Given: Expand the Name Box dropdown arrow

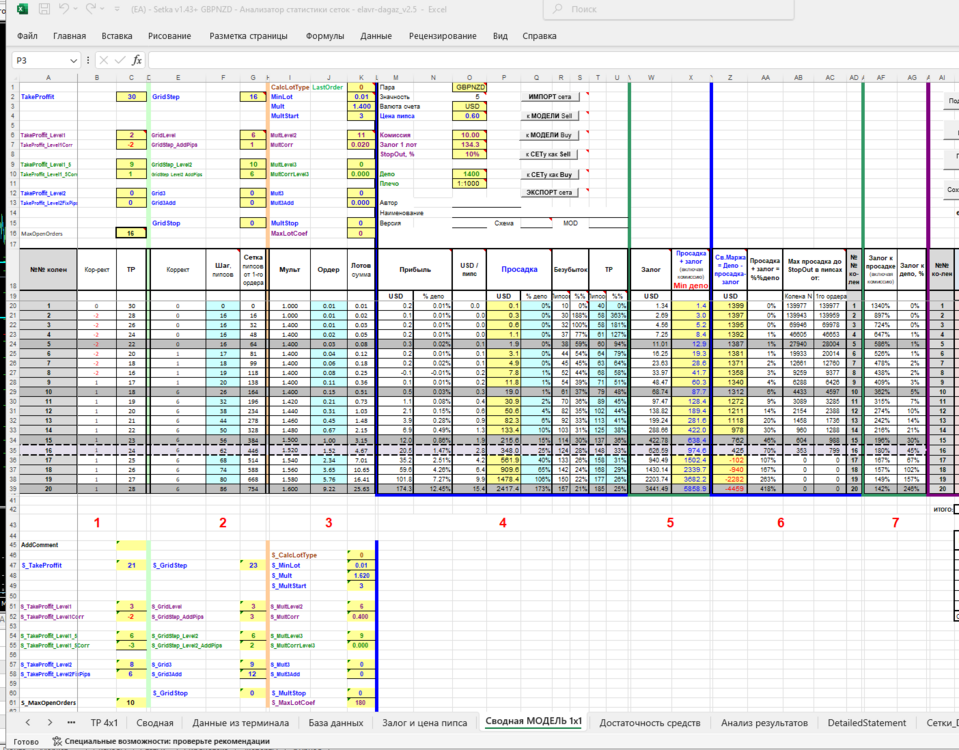Looking at the screenshot, I should 73,61.
